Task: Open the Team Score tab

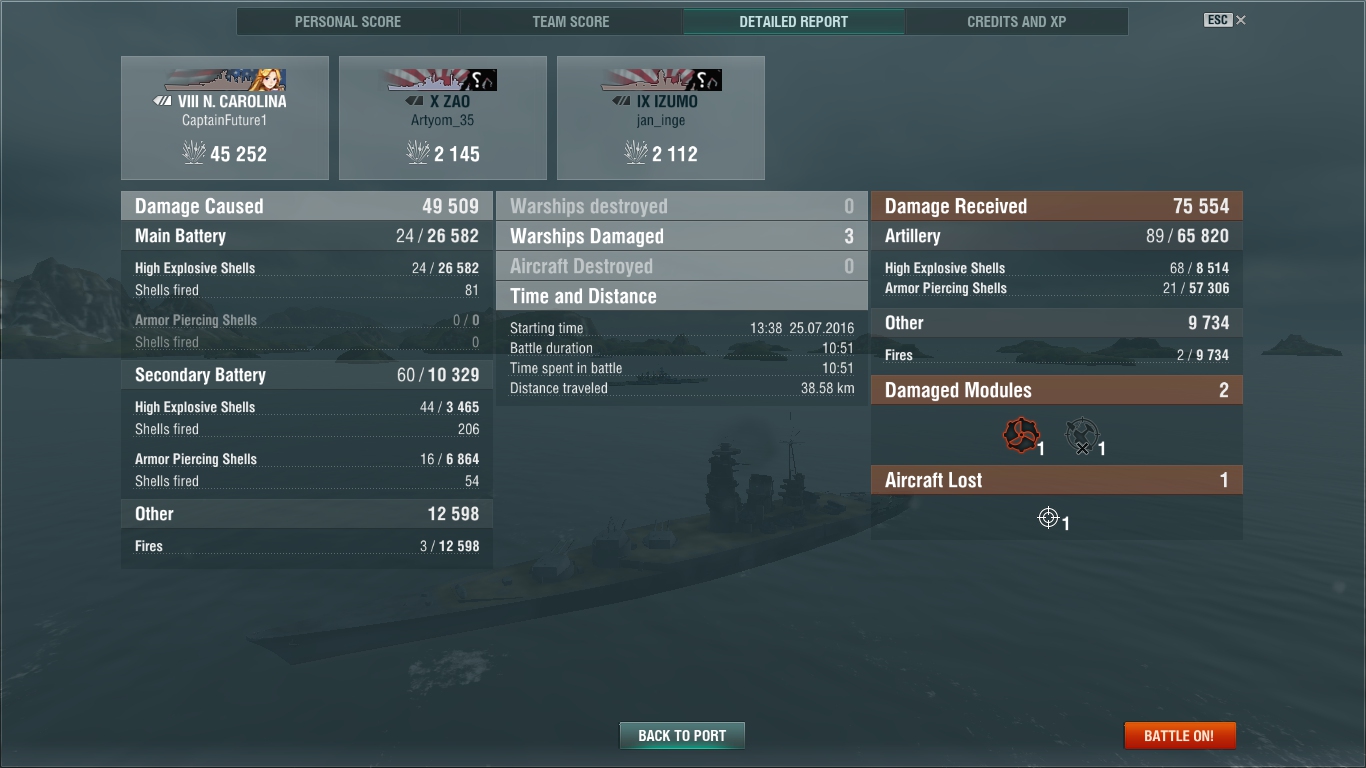Action: pyautogui.click(x=571, y=21)
